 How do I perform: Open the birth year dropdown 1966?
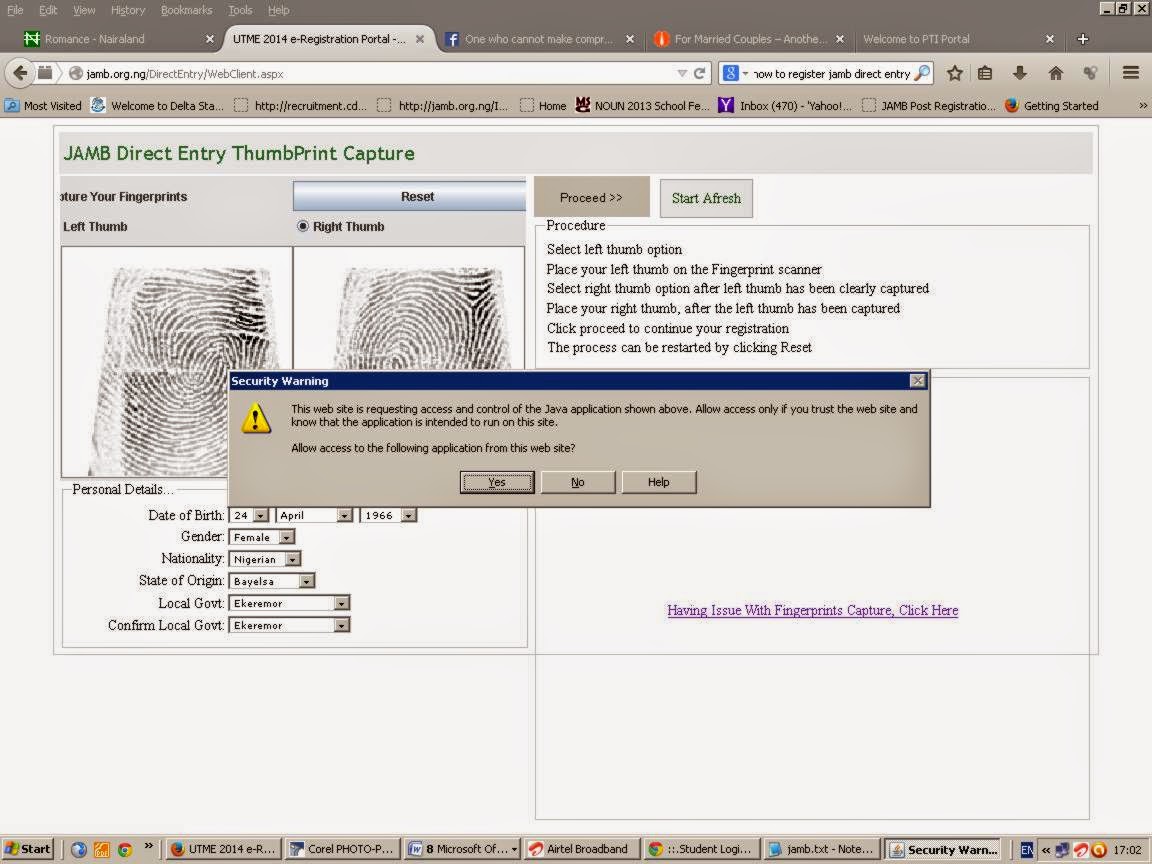(x=409, y=516)
